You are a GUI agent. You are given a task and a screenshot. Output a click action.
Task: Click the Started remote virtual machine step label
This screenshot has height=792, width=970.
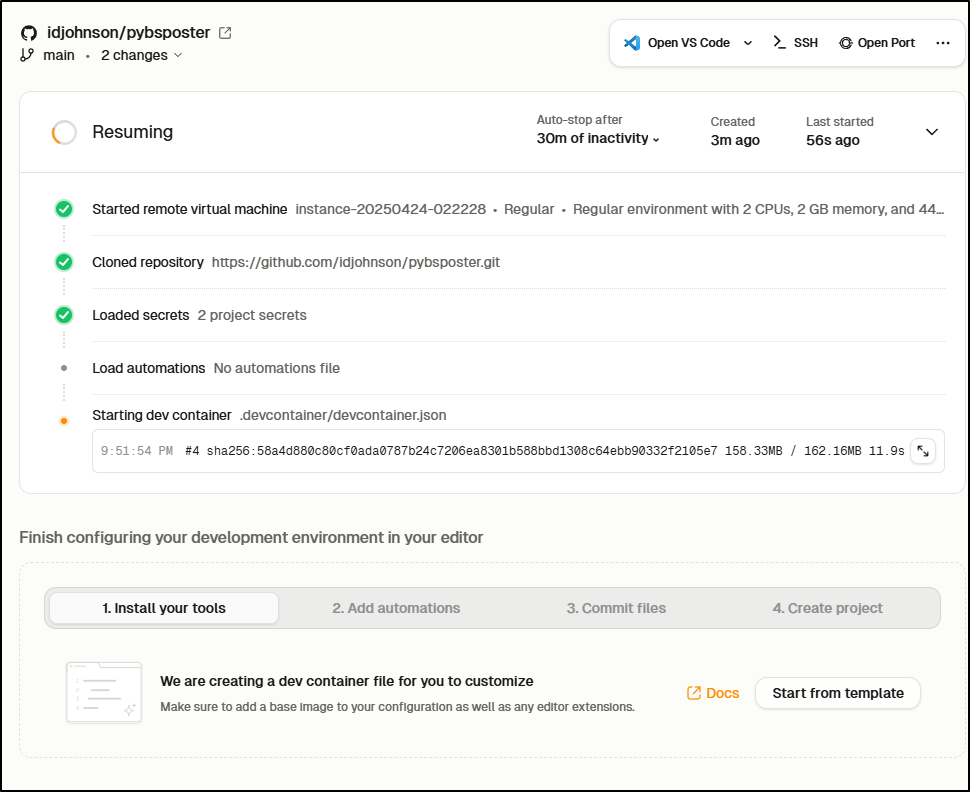pyautogui.click(x=189, y=209)
